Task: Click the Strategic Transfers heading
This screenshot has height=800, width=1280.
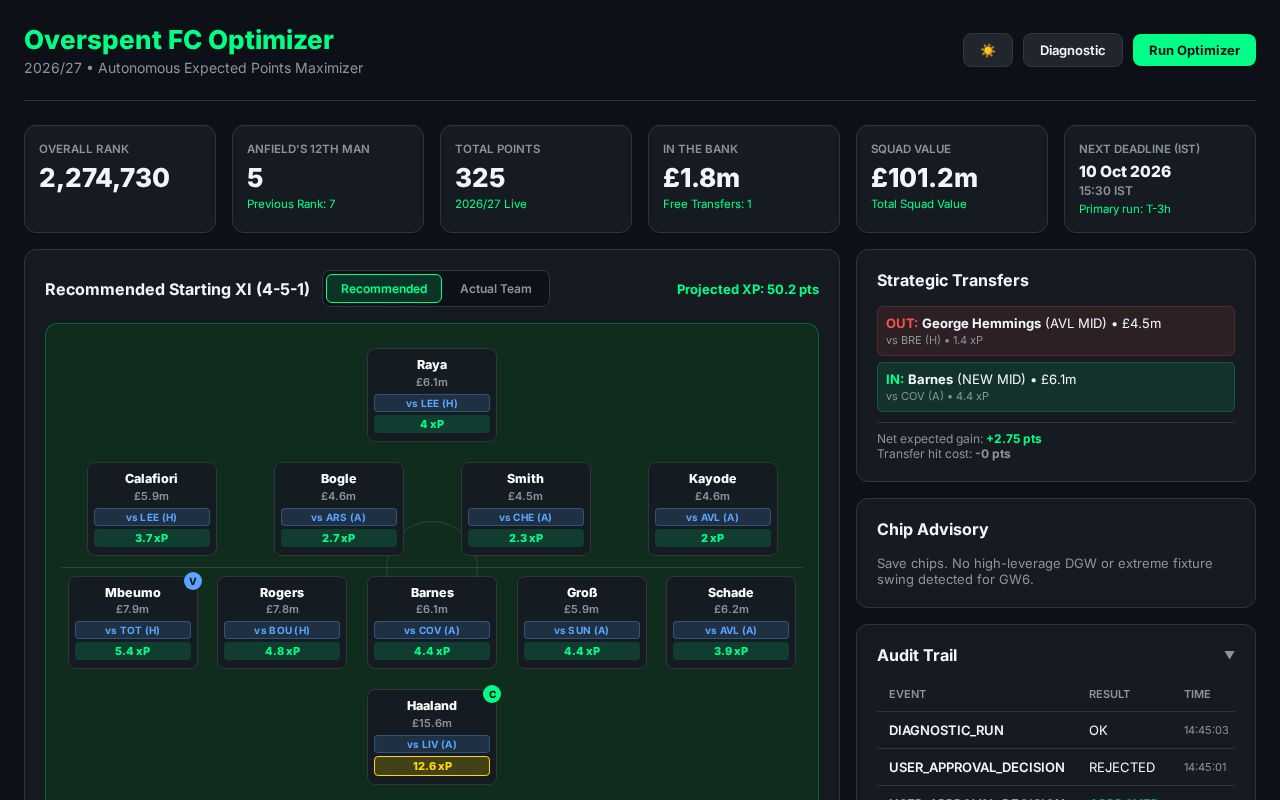Action: (x=953, y=280)
